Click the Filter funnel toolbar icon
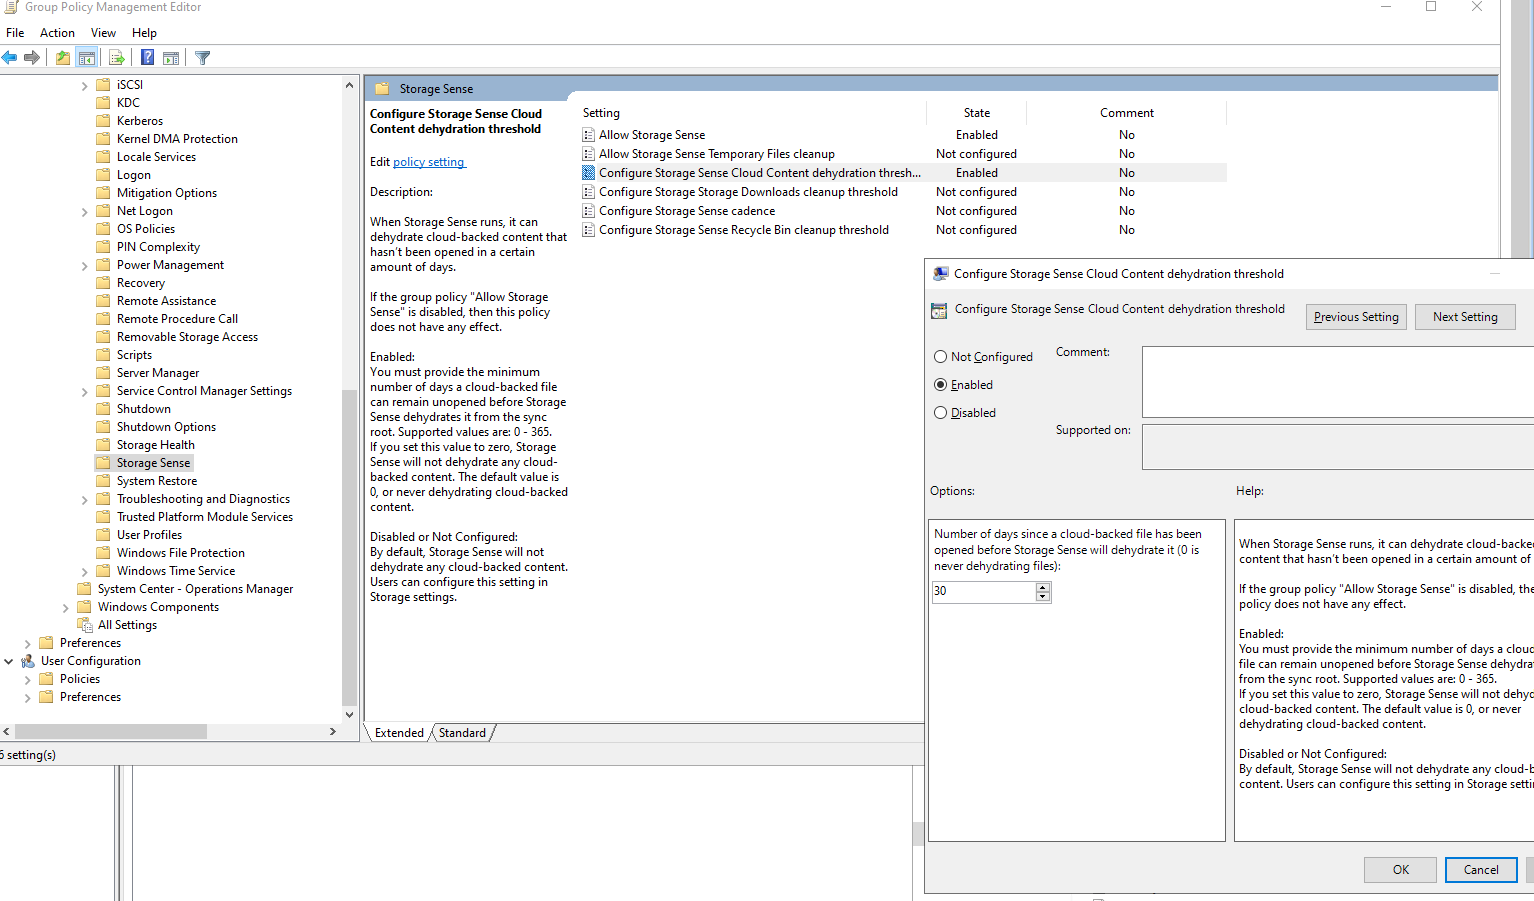 click(x=203, y=58)
